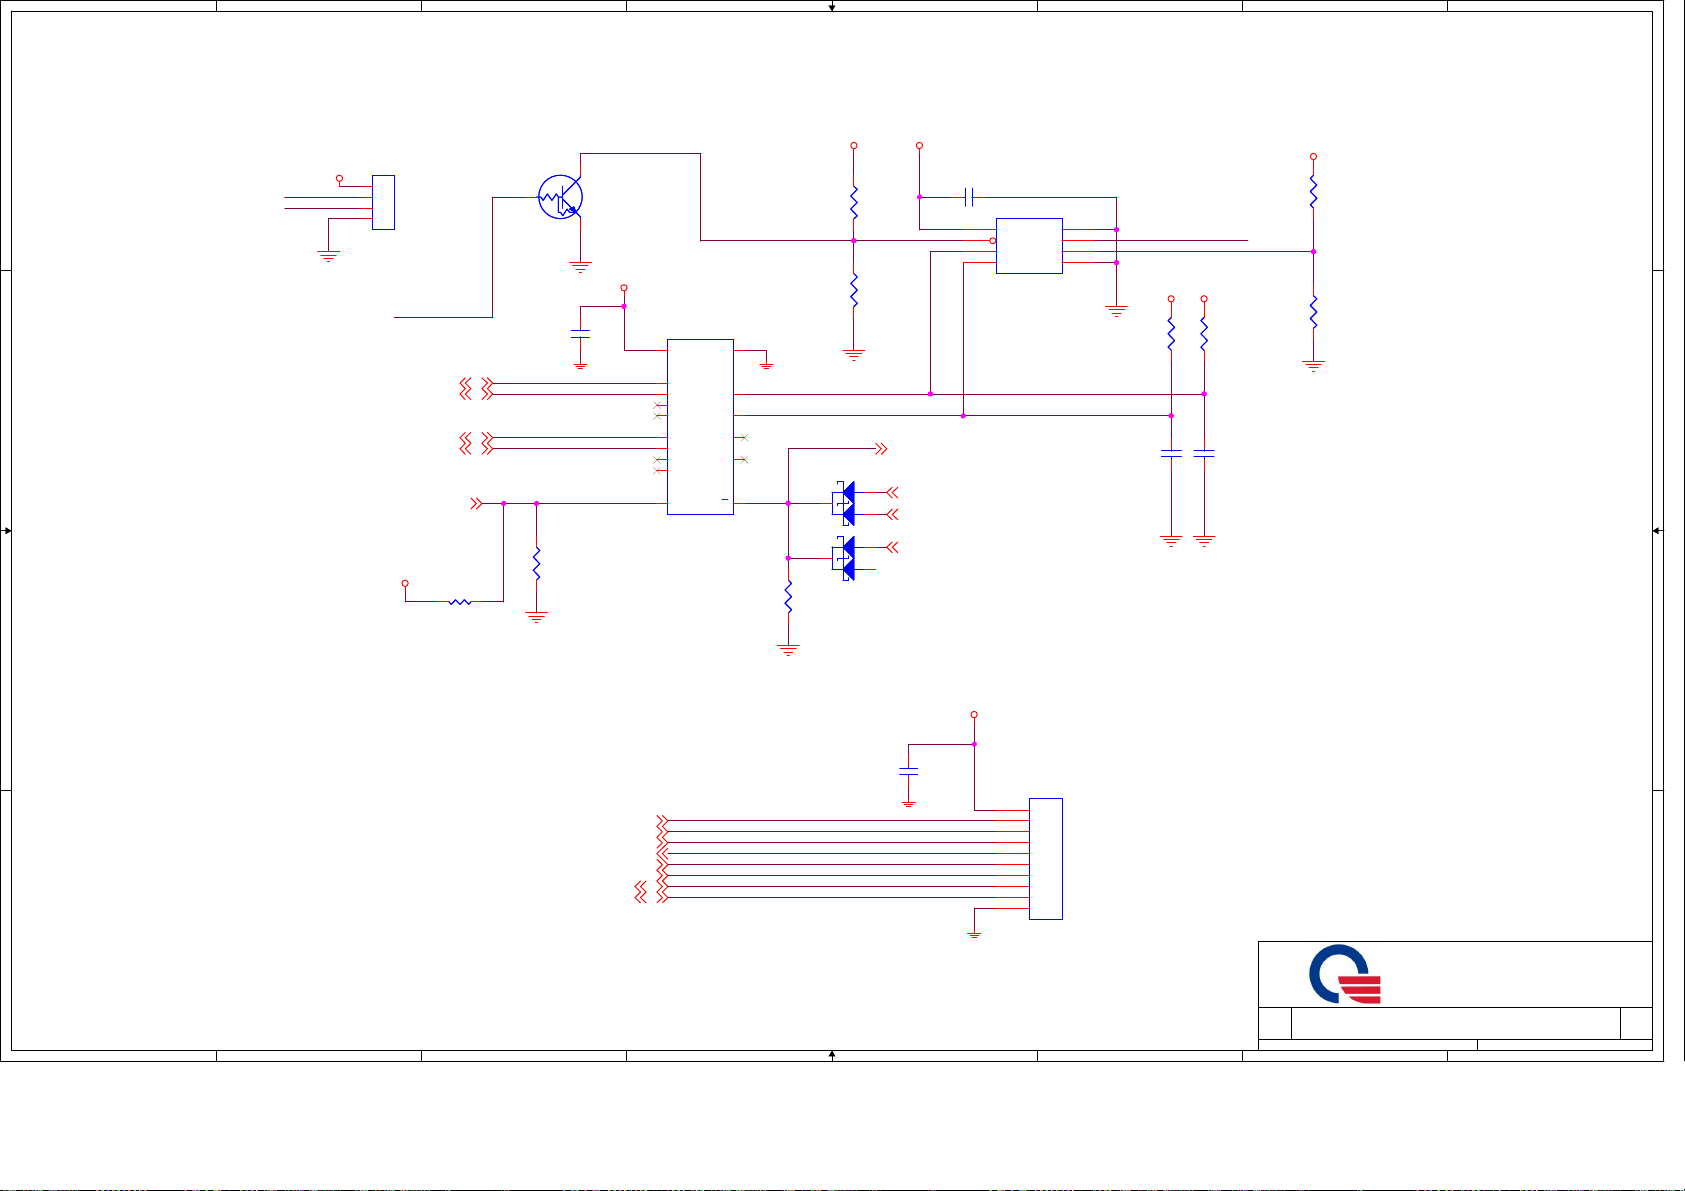Select the horizontal capacitor above the small IC
1685x1191 pixels.
pos(968,197)
